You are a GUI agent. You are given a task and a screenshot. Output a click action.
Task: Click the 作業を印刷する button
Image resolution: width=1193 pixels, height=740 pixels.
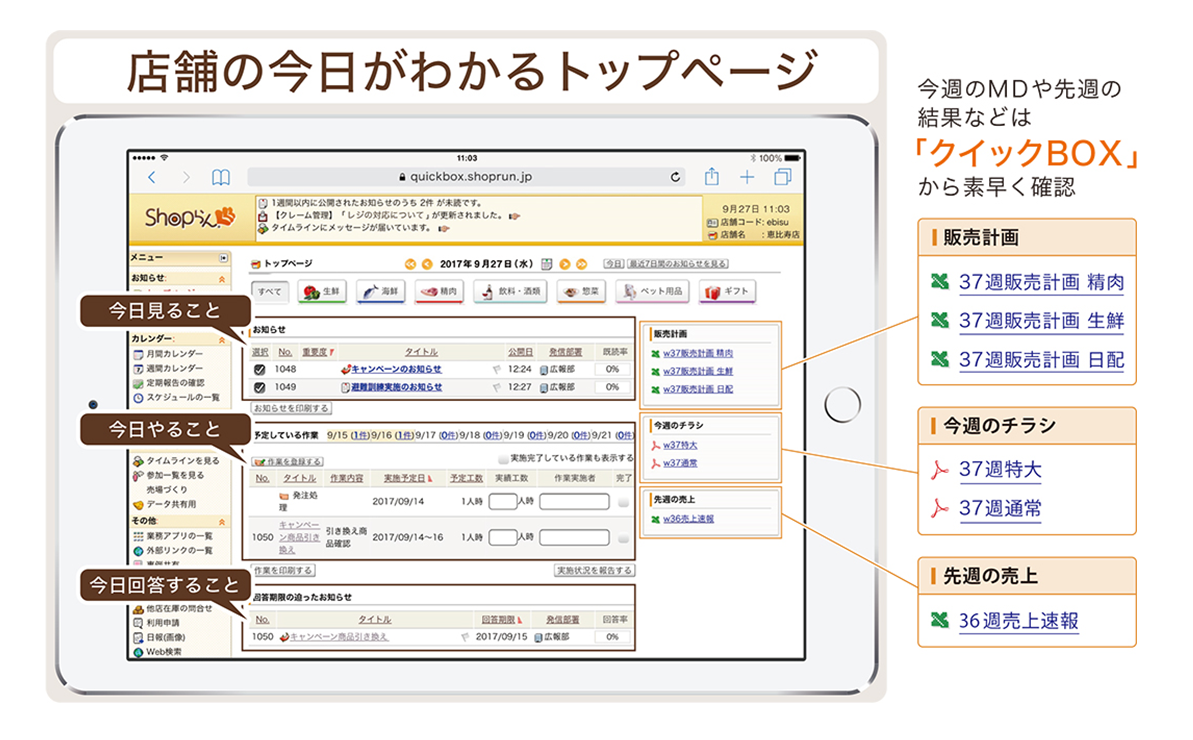point(283,570)
